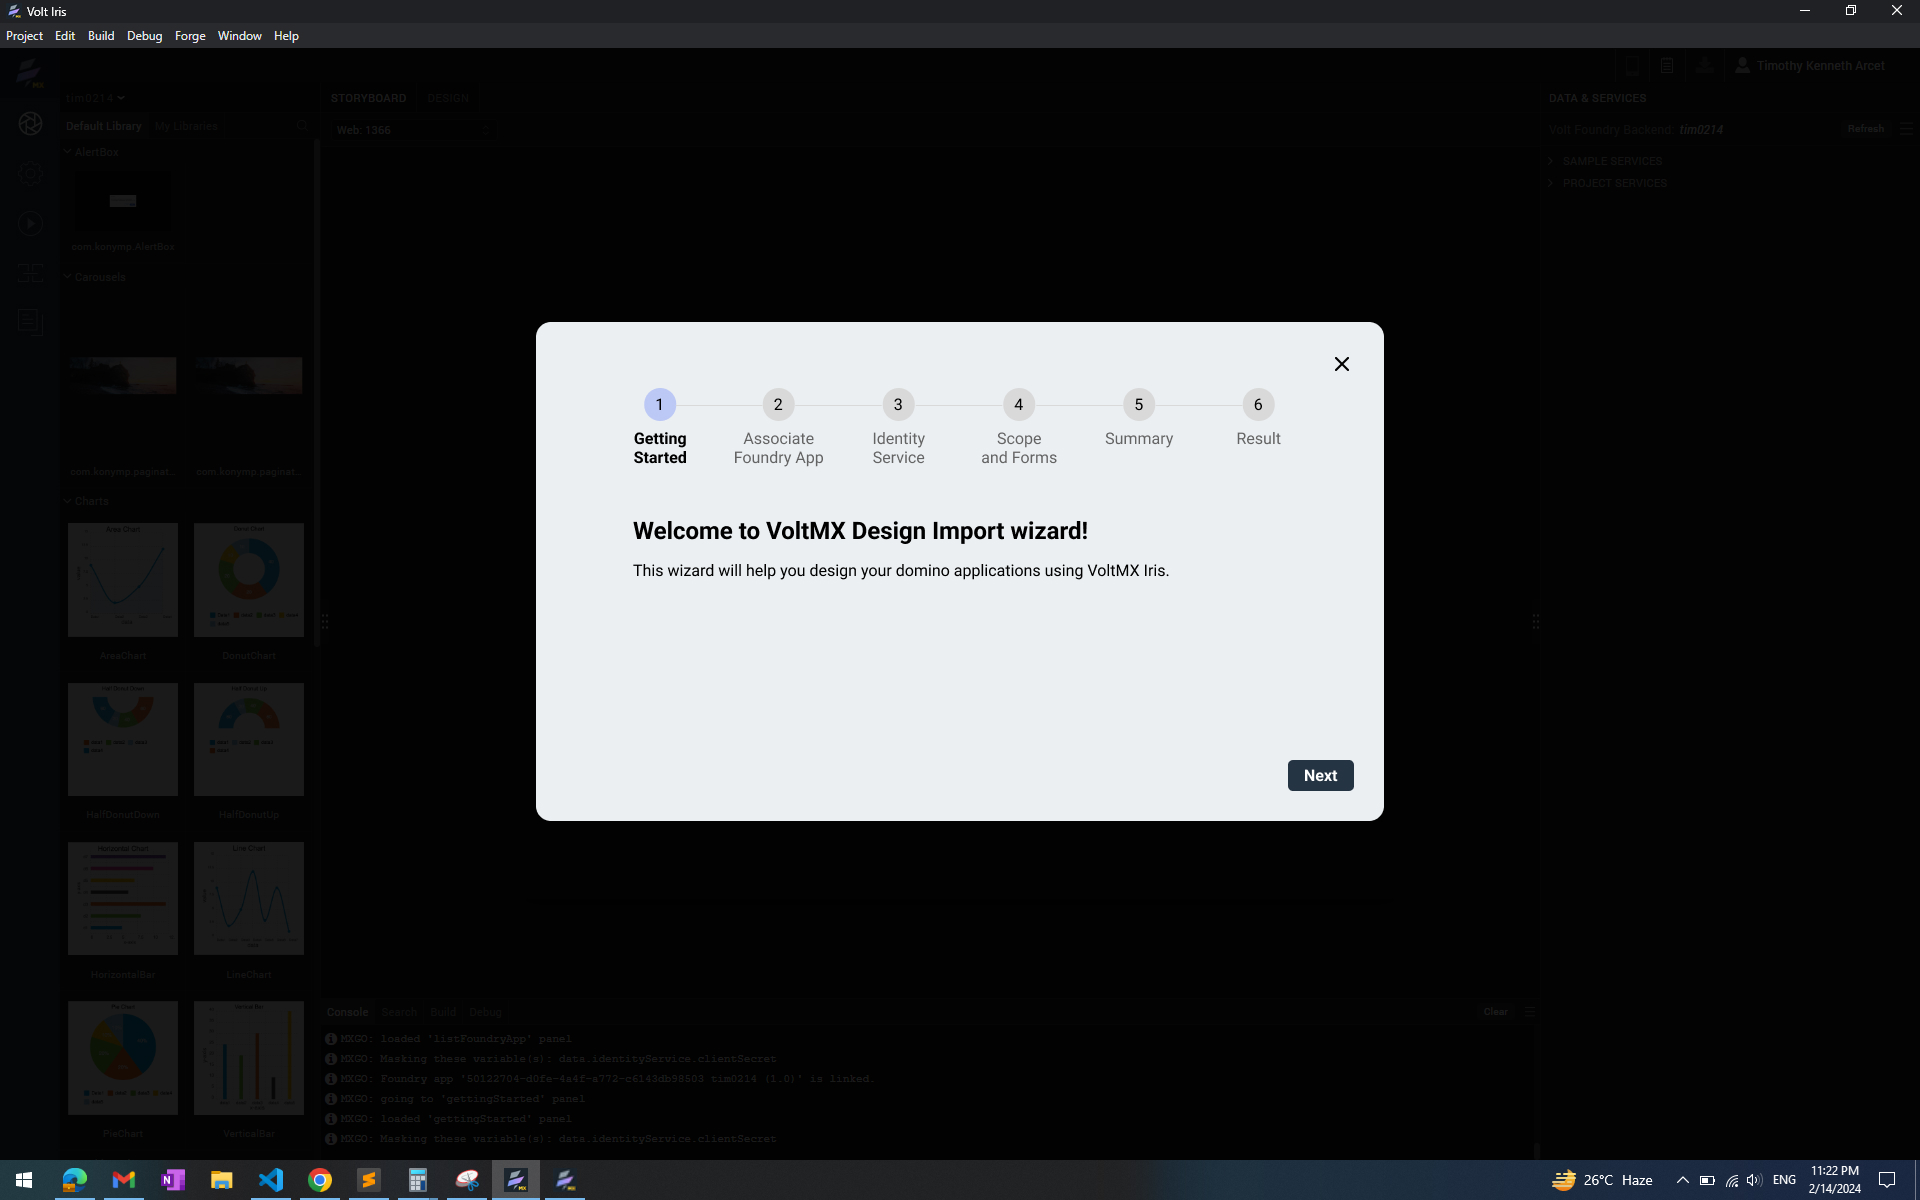Image resolution: width=1920 pixels, height=1200 pixels.
Task: Open the grid layout sidebar icon
Action: 30,272
